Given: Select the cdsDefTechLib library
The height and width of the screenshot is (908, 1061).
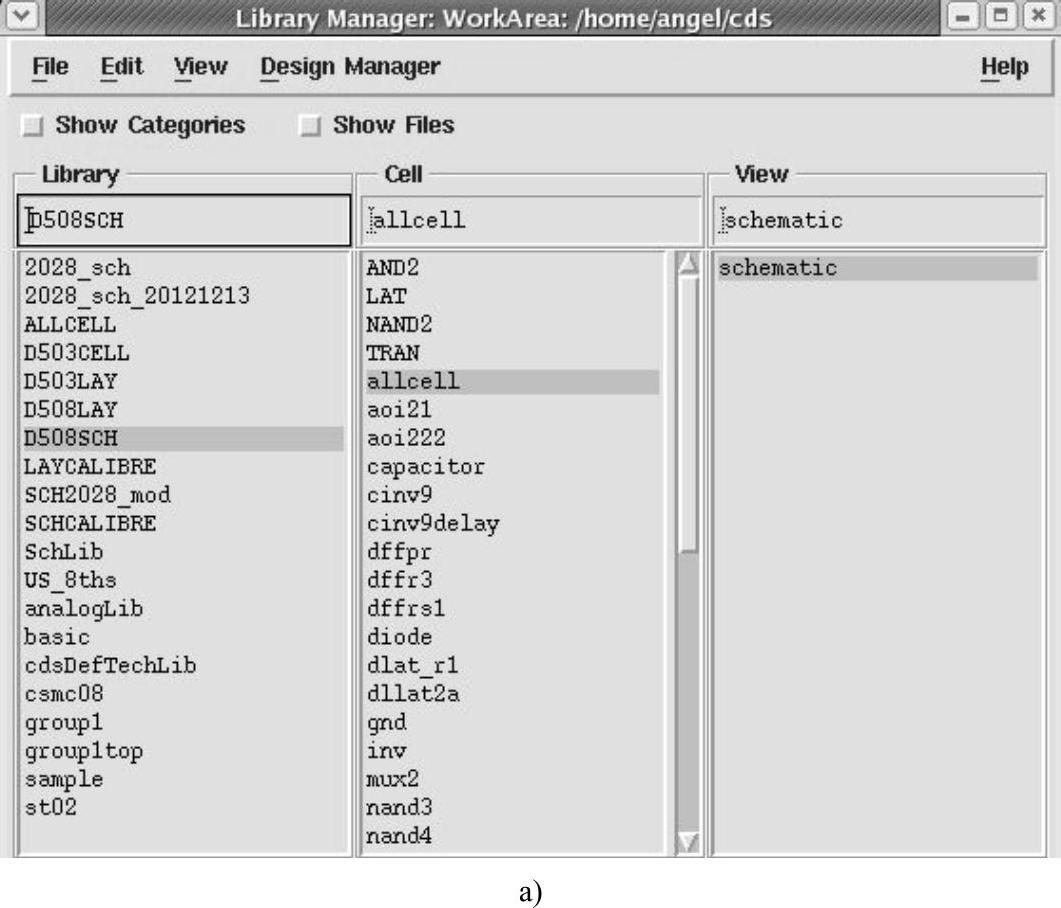Looking at the screenshot, I should tap(110, 665).
